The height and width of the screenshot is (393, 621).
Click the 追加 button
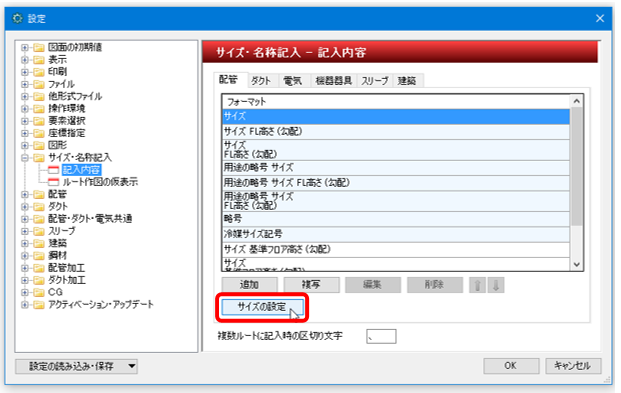(x=250, y=285)
